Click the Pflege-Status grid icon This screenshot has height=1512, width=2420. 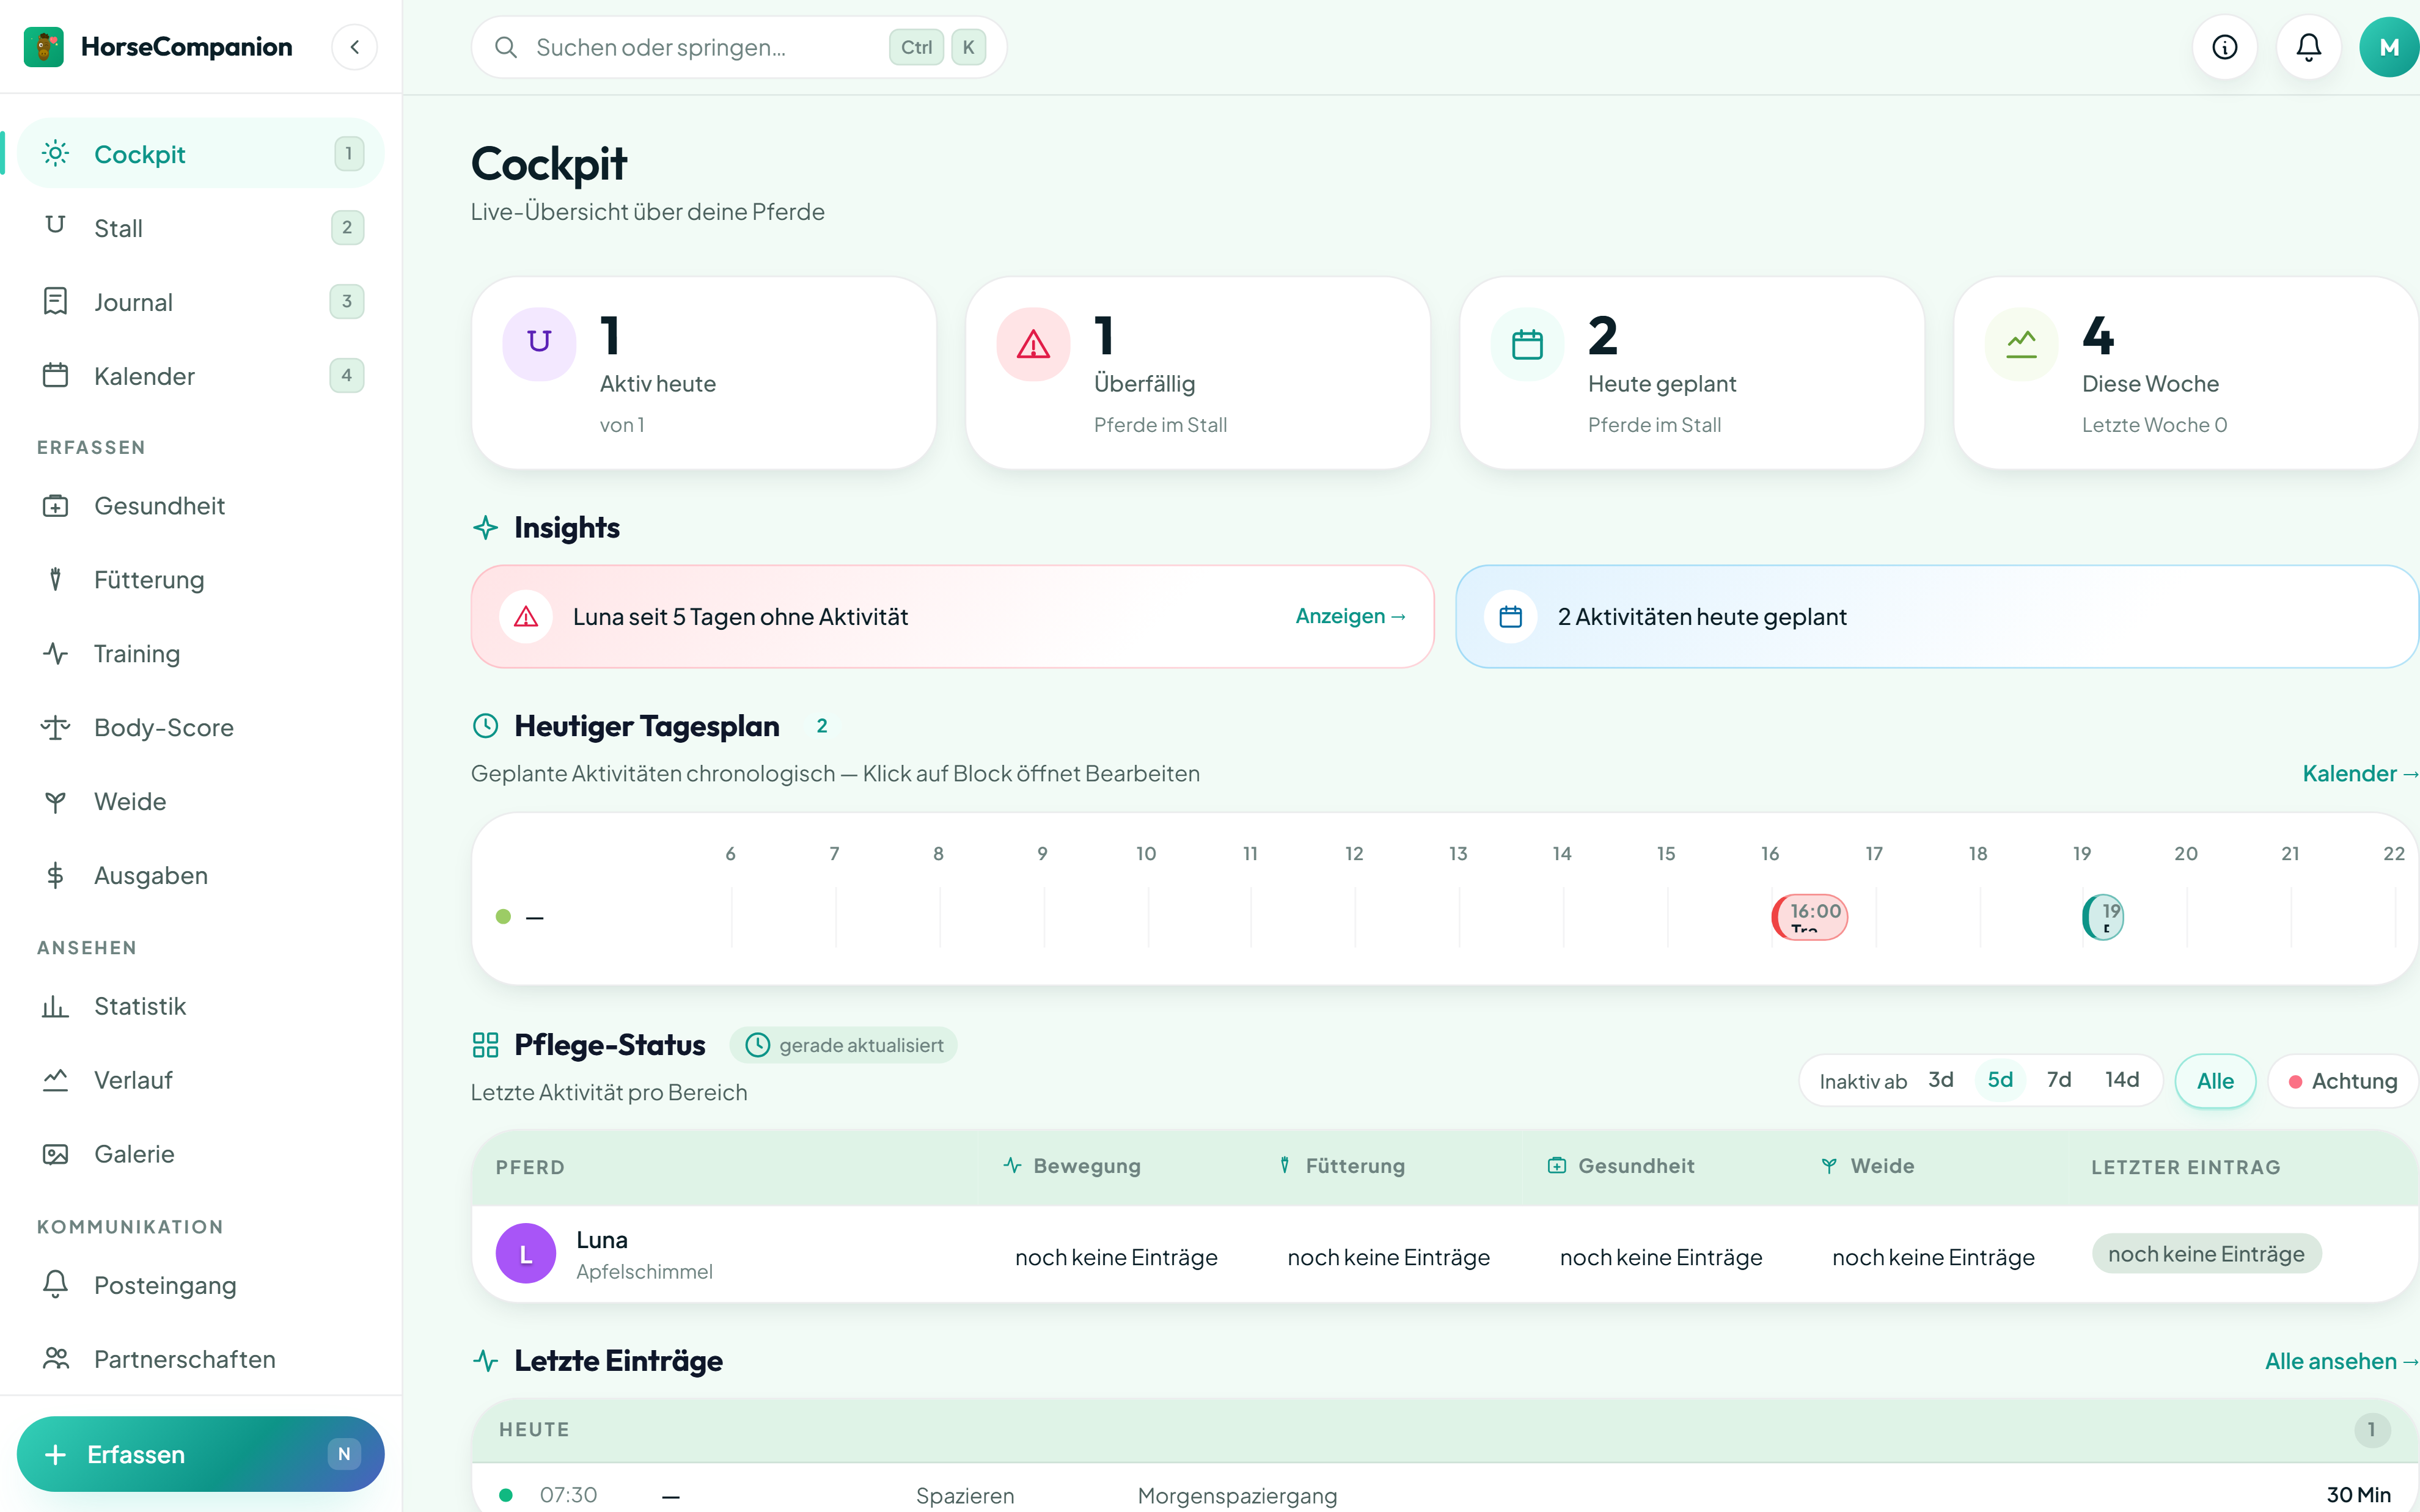pos(486,1045)
